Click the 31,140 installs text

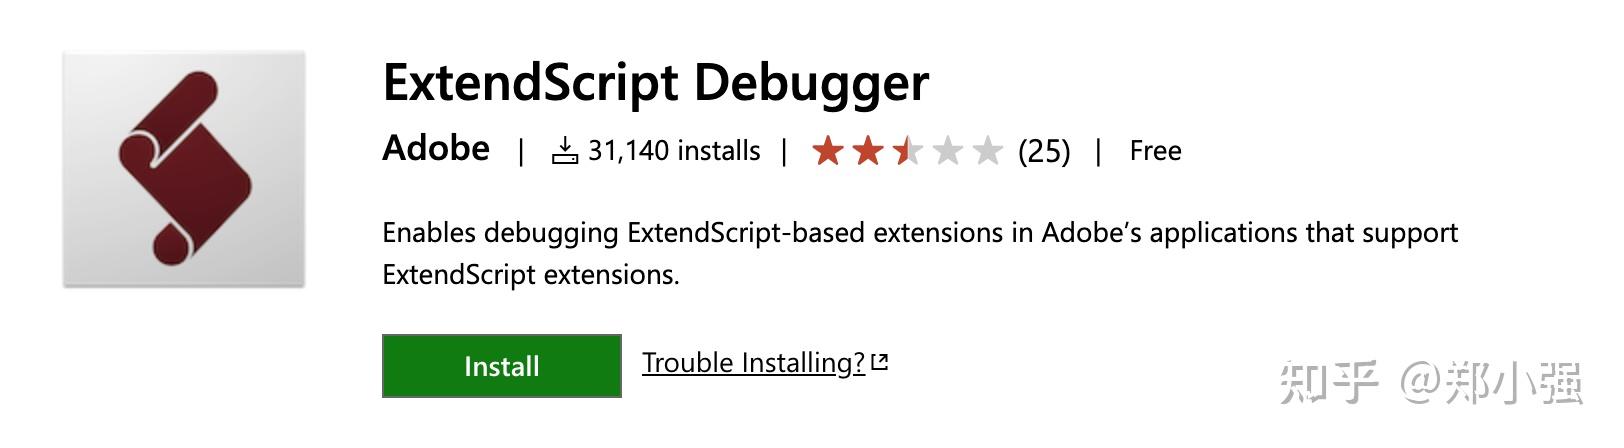click(x=674, y=151)
